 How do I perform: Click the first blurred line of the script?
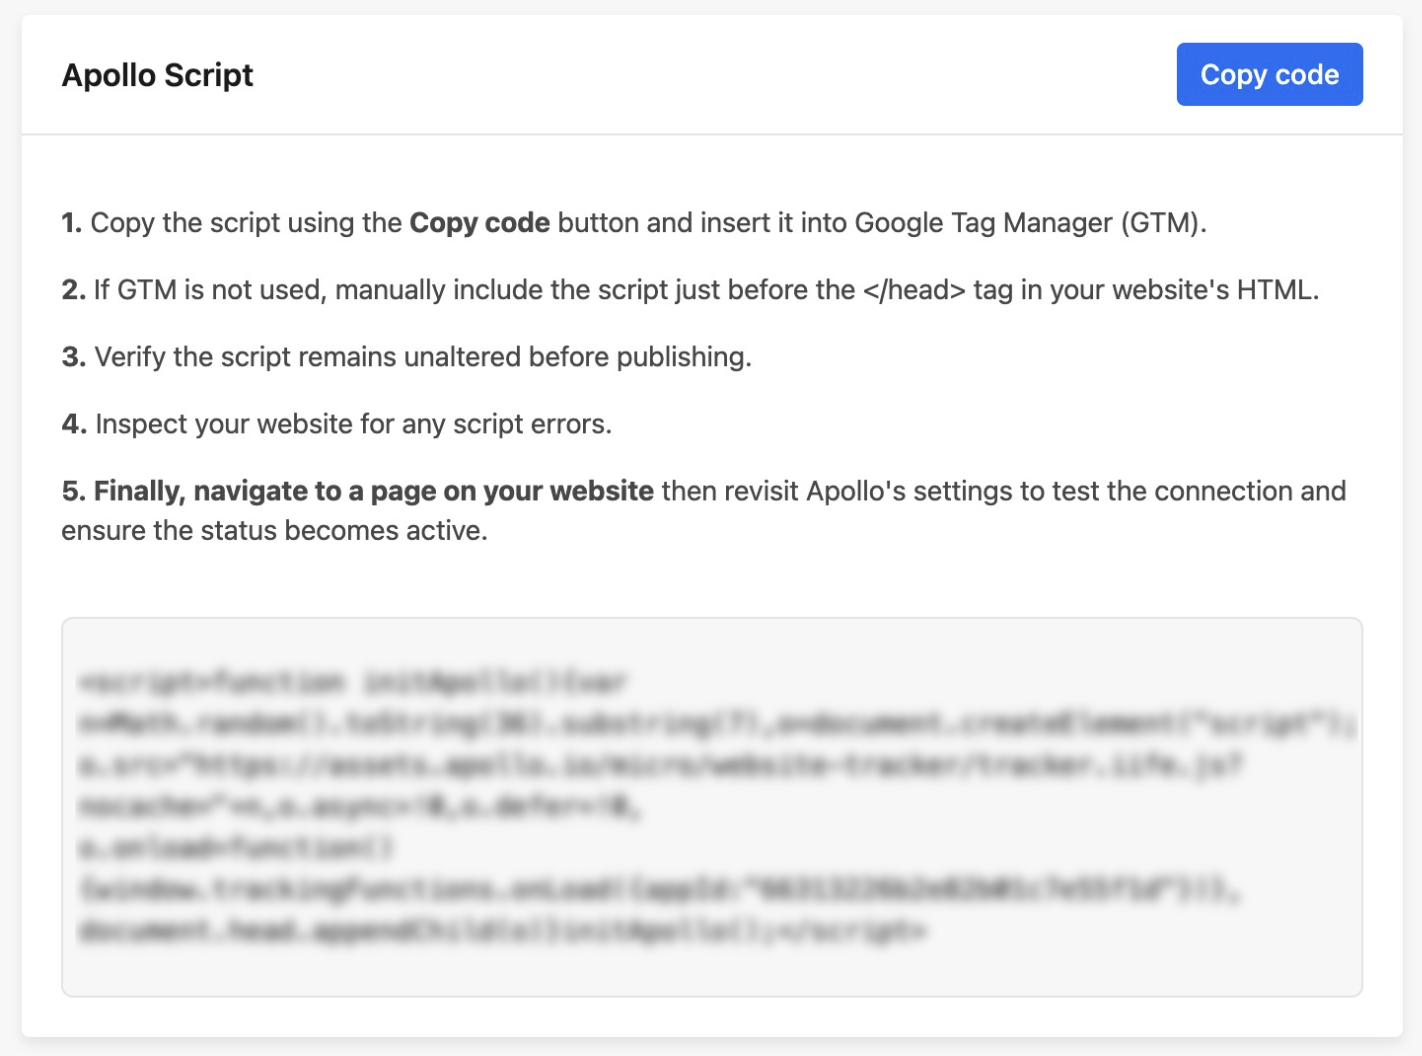353,683
